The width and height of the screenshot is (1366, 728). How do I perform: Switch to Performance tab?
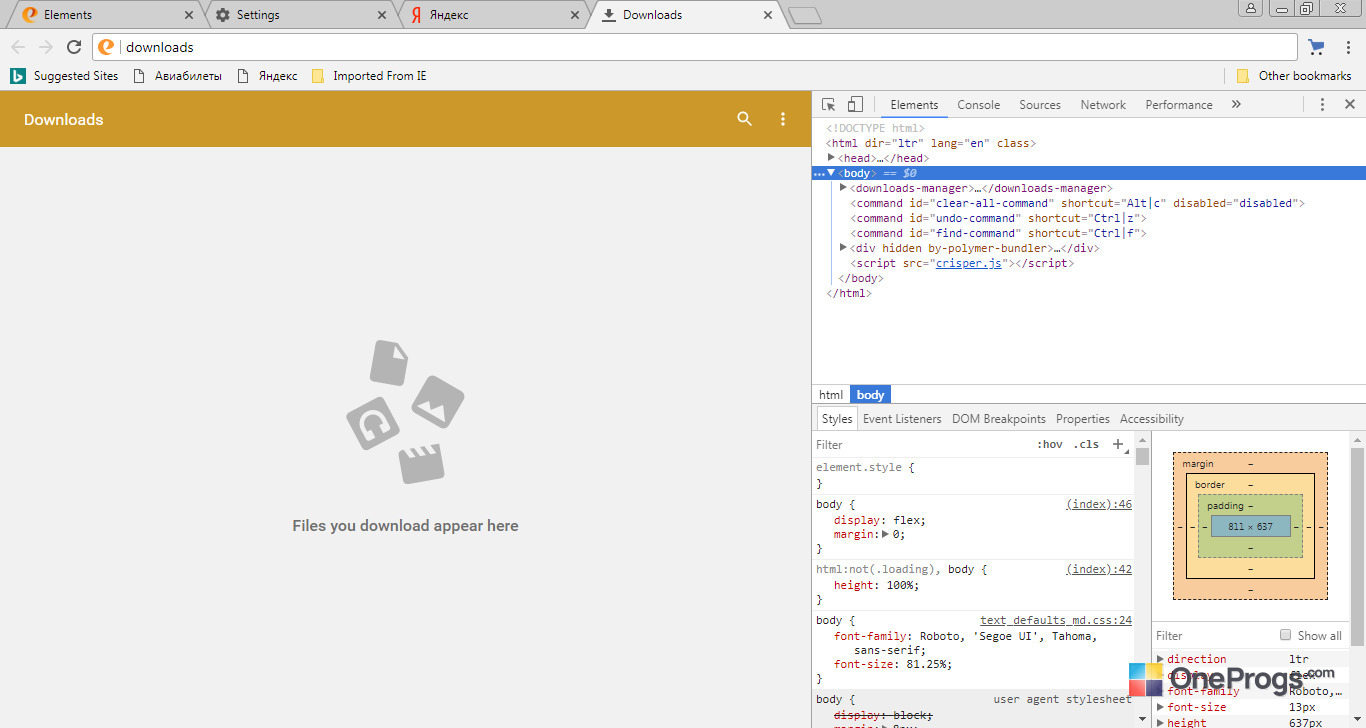tap(1179, 104)
